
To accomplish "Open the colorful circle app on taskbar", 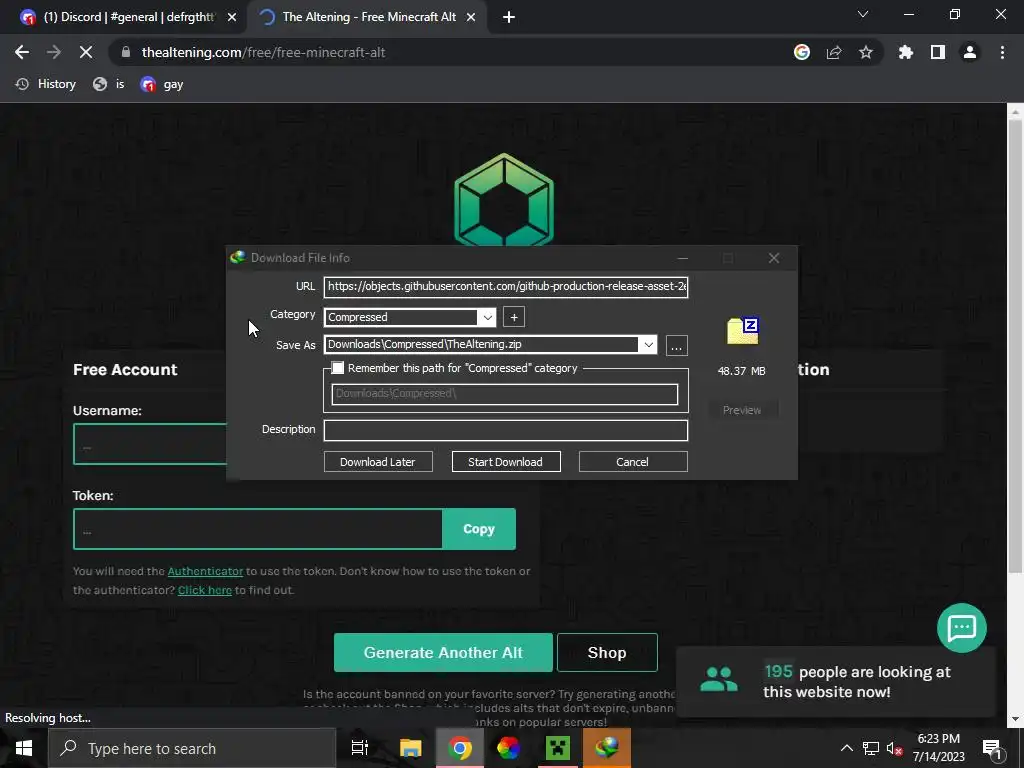I will tap(508, 748).
